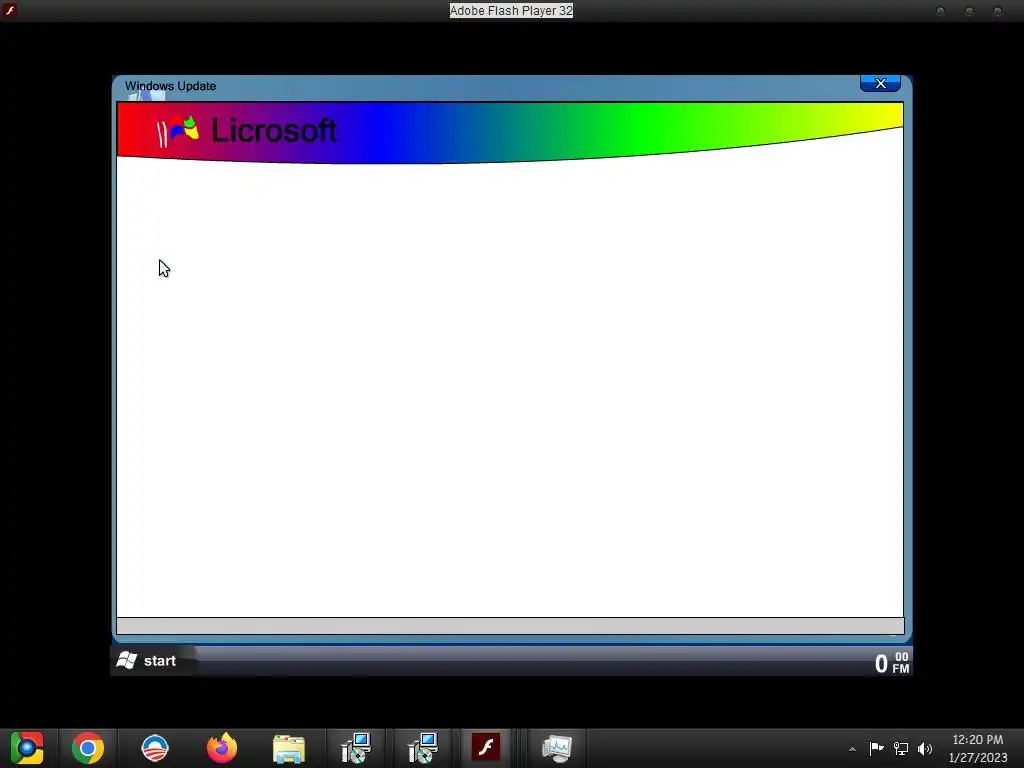Screen dimensions: 1024x768
Task: Click the gray status bar of Windows Update
Action: [510, 626]
